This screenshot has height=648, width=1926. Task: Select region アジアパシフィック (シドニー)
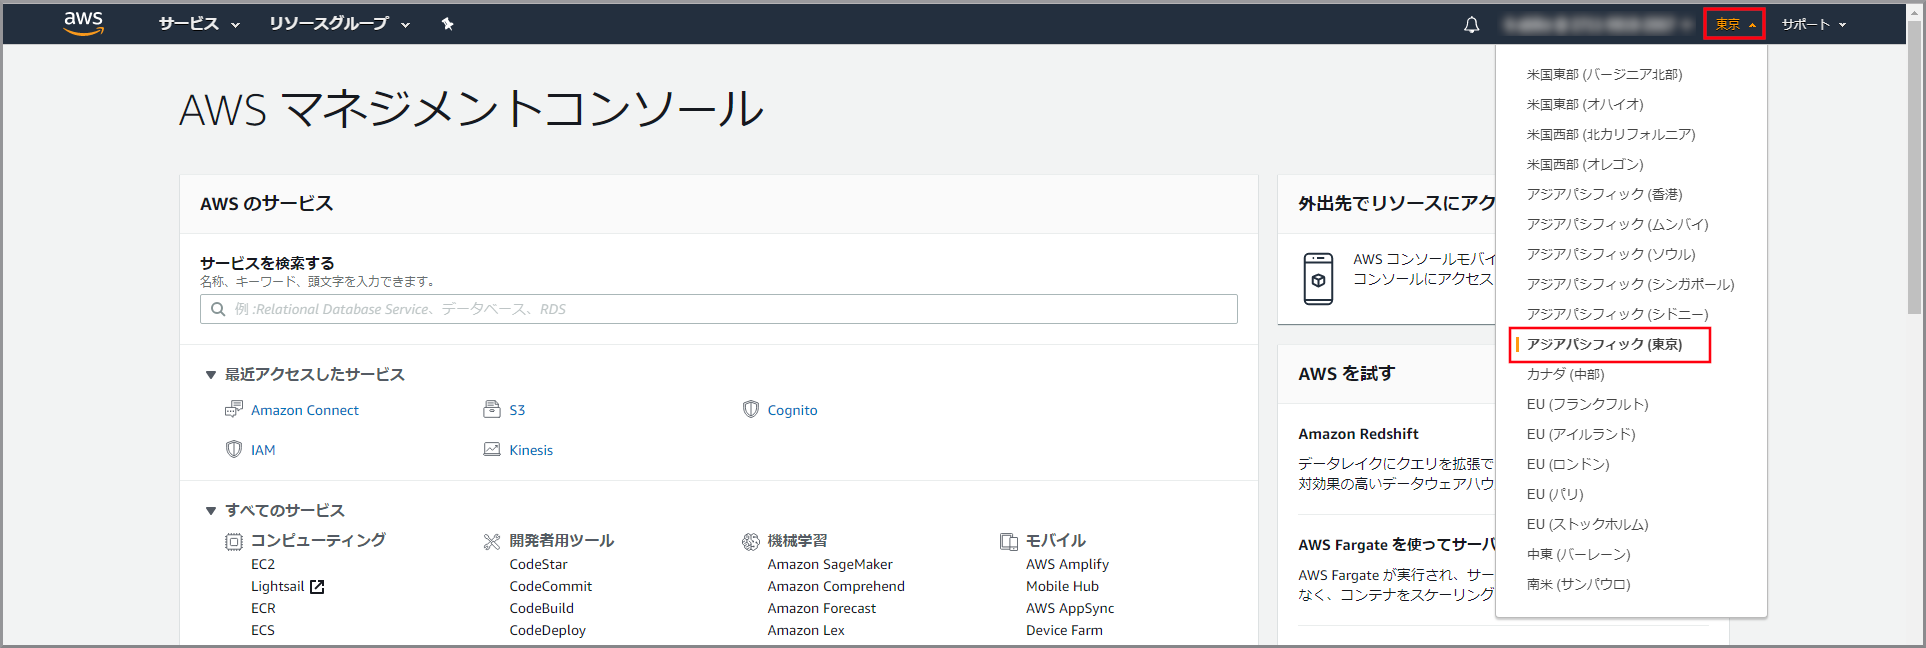pyautogui.click(x=1617, y=314)
